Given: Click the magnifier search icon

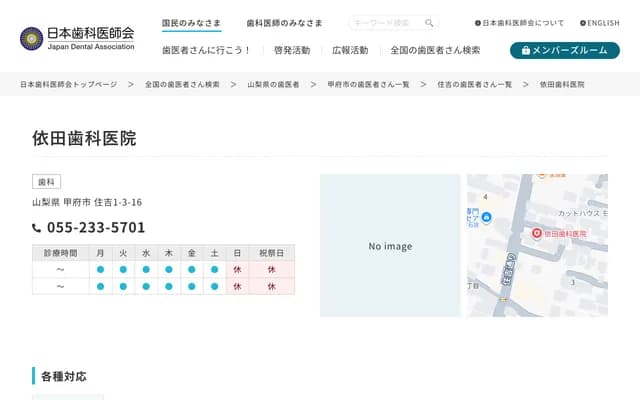Looking at the screenshot, I should click(429, 23).
